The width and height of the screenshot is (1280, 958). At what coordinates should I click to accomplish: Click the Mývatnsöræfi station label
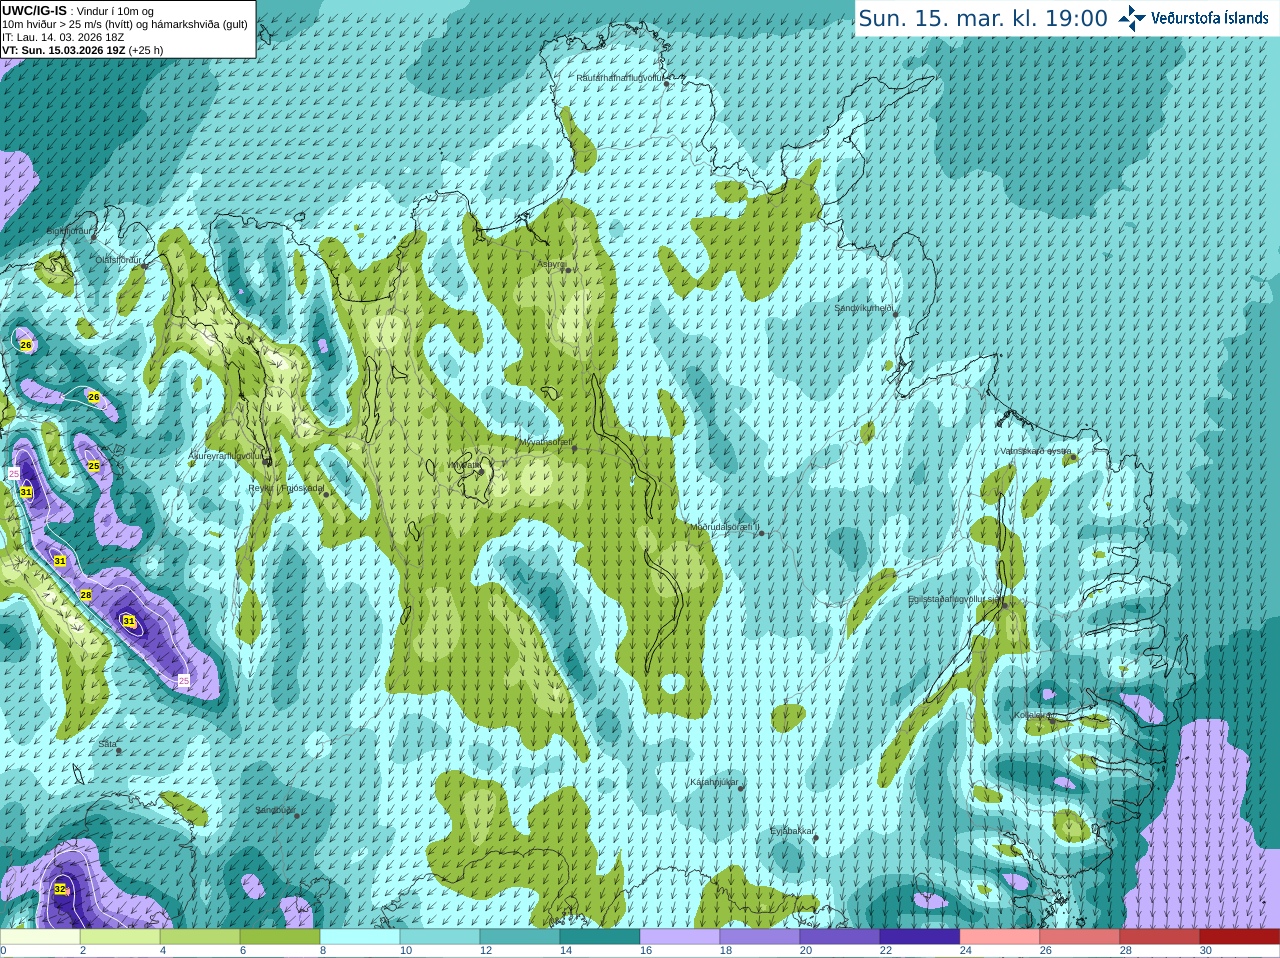(545, 441)
